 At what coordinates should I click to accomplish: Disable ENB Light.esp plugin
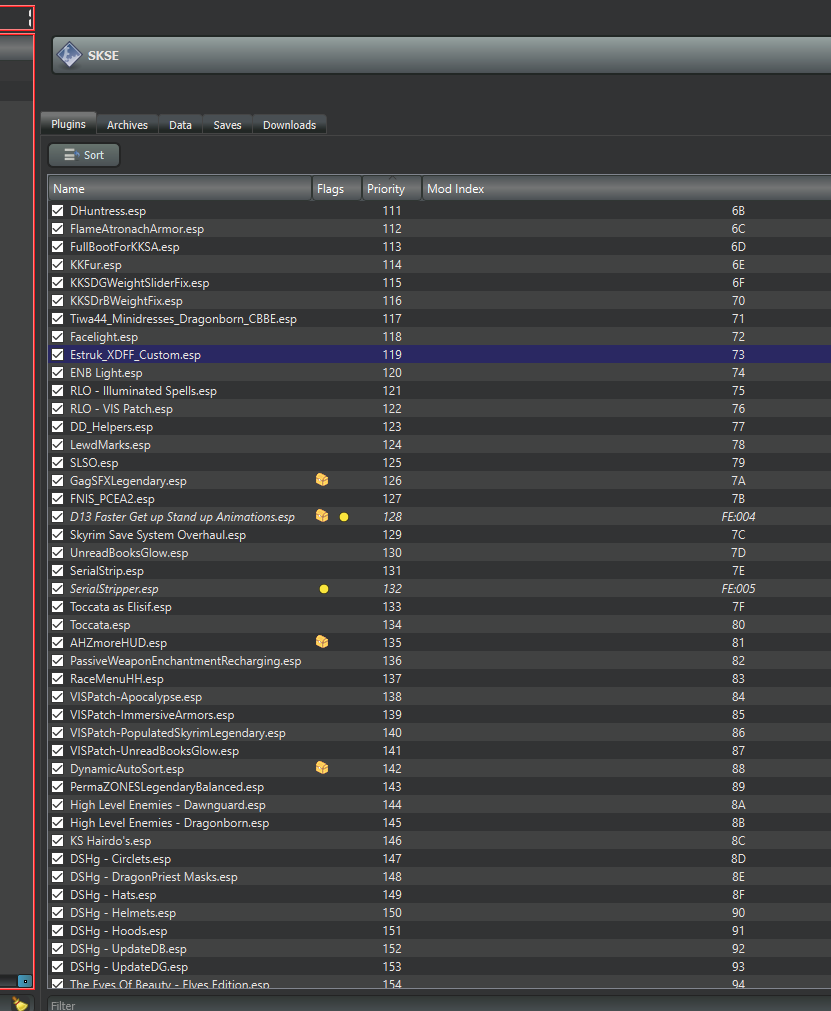57,373
